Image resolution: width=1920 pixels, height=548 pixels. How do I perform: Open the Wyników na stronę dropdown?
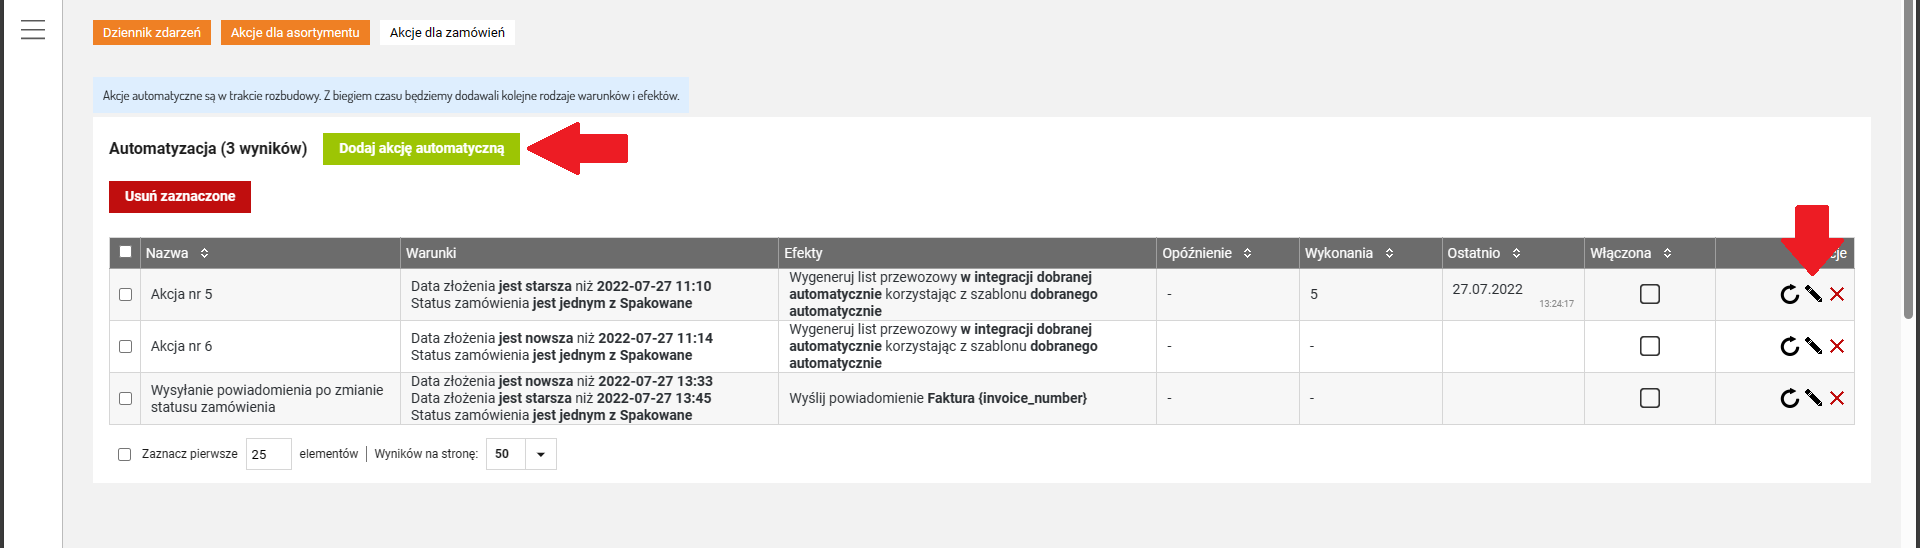coord(521,454)
